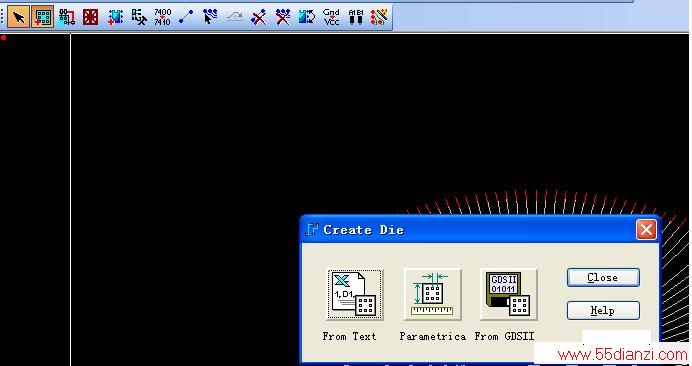Click the add component plus icon
This screenshot has height=366, width=692.
(115, 17)
